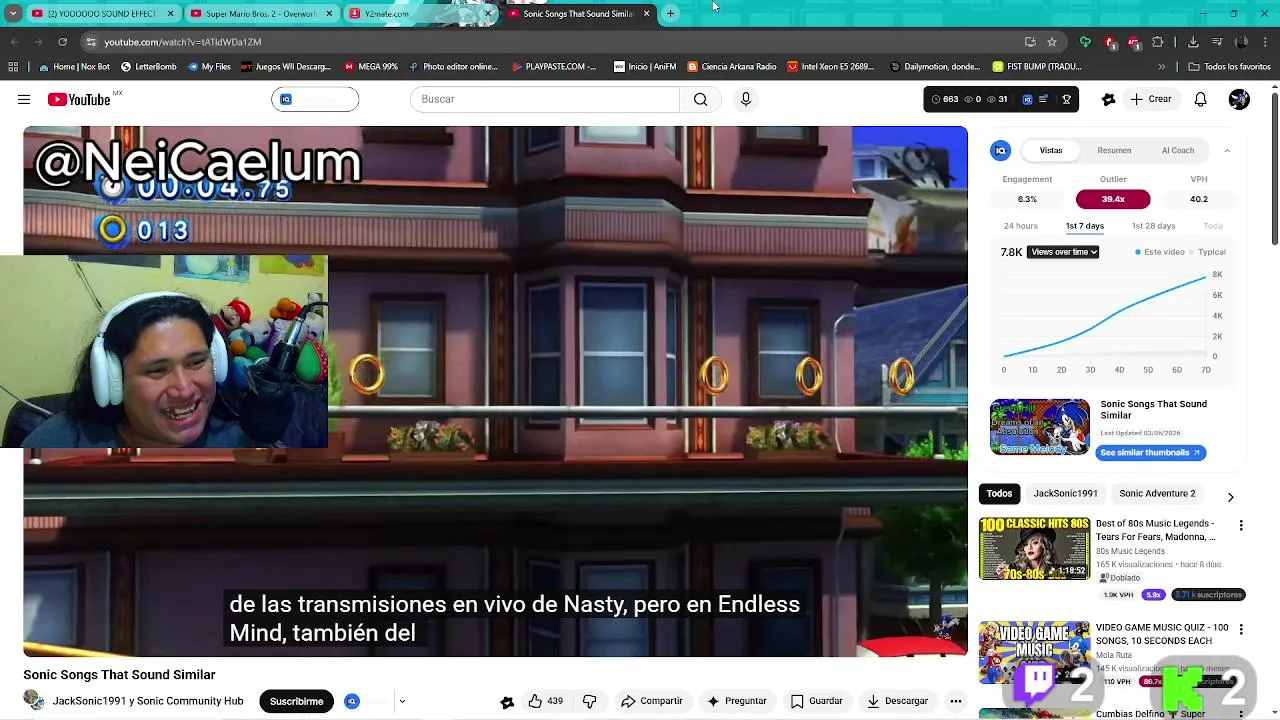This screenshot has height=720, width=1280.
Task: Open the YouTube hamburger guide menu
Action: click(x=24, y=99)
